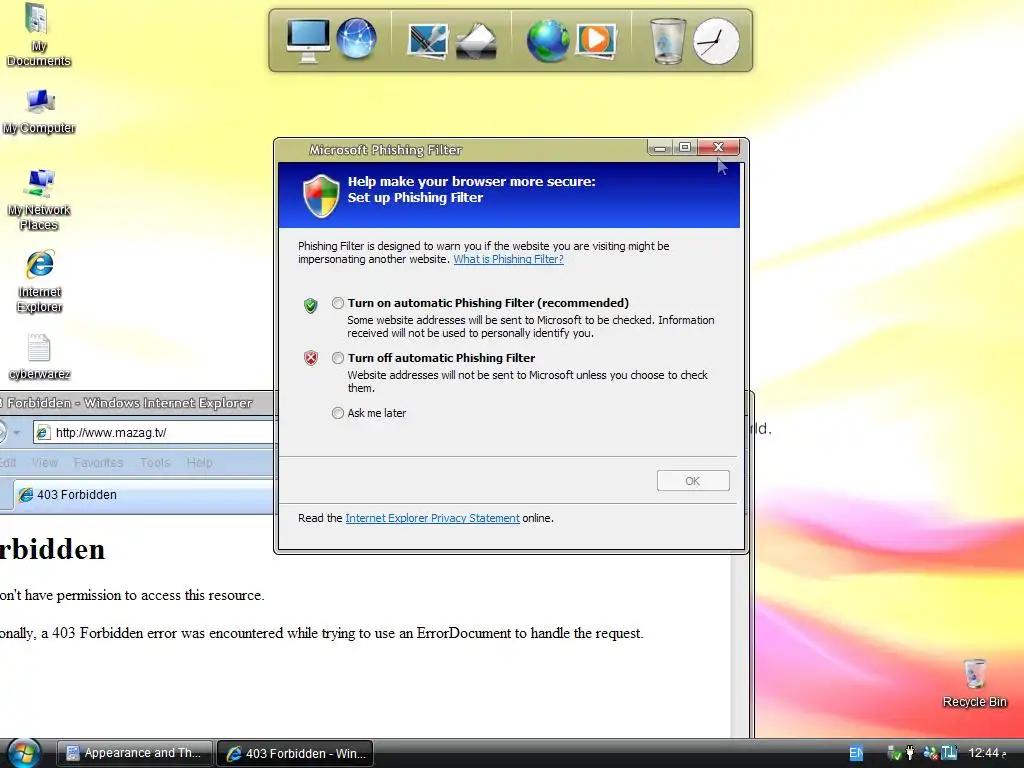Image resolution: width=1024 pixels, height=768 pixels.
Task: Open the View menu in Internet Explorer
Action: pyautogui.click(x=44, y=462)
